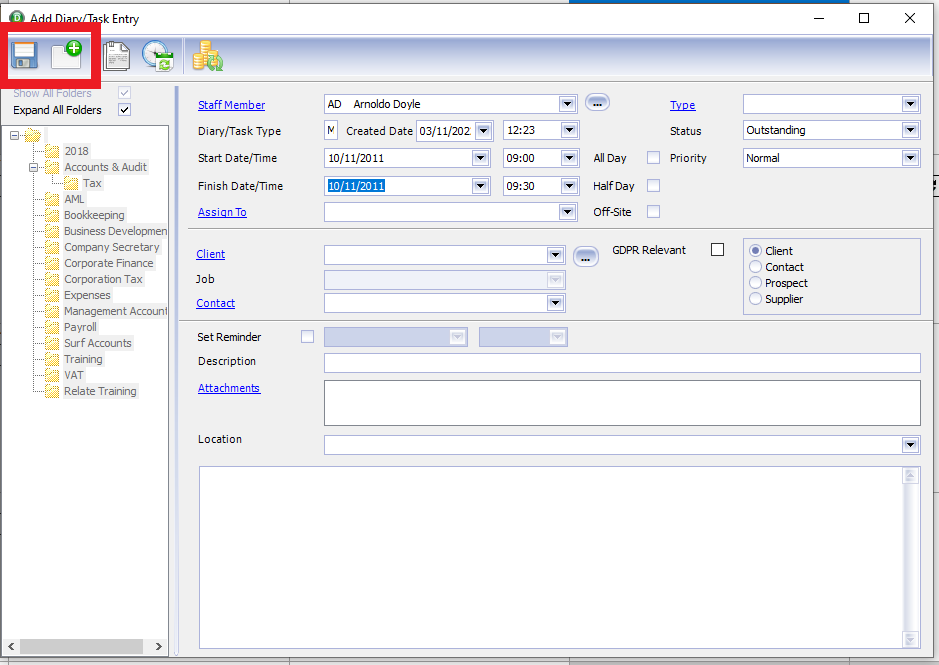Collapse the Accounts & Audit tree node

click(x=34, y=167)
